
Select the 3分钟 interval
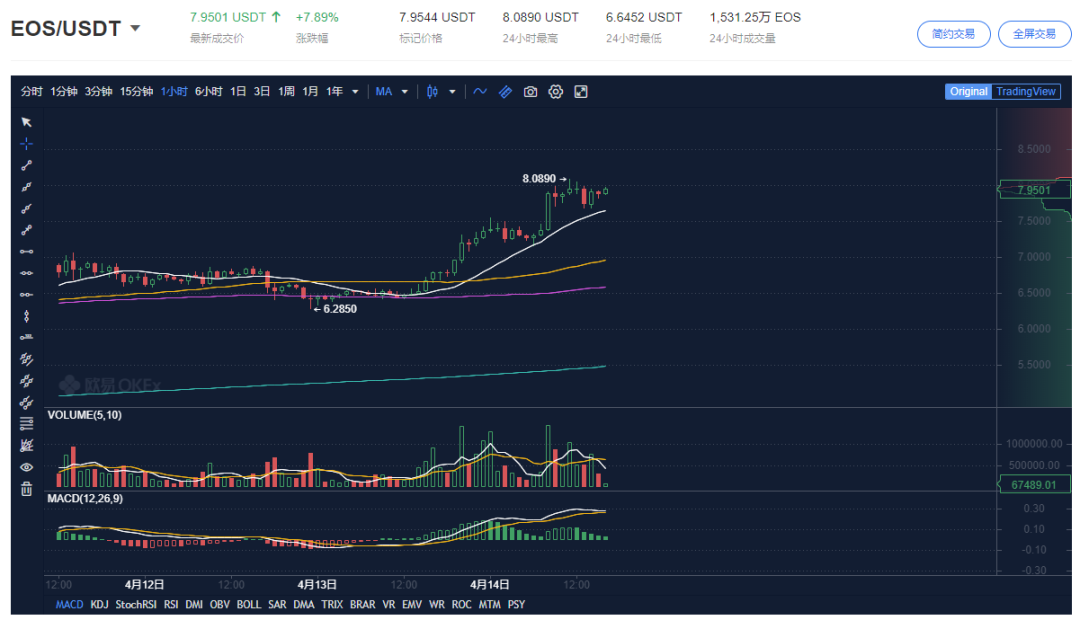coord(98,92)
